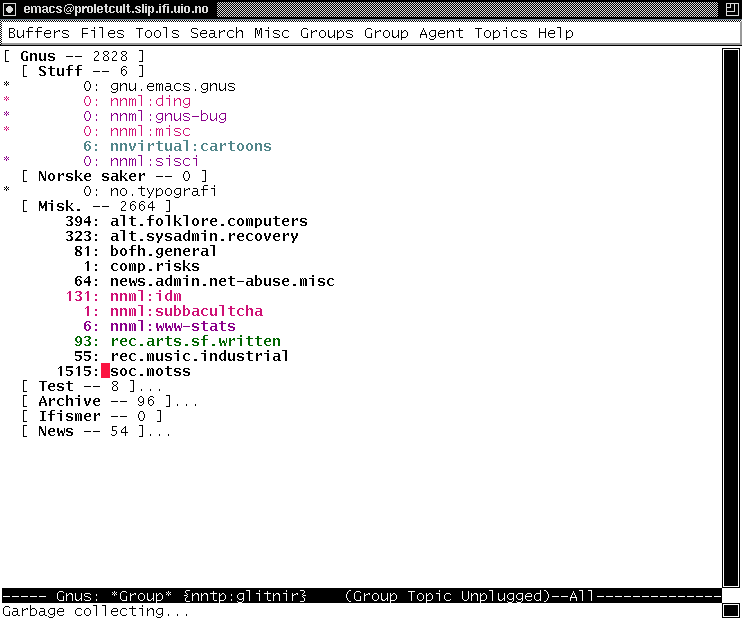Click the "Garbage collecting..." echo area message
The height and width of the screenshot is (620, 742).
(96, 611)
